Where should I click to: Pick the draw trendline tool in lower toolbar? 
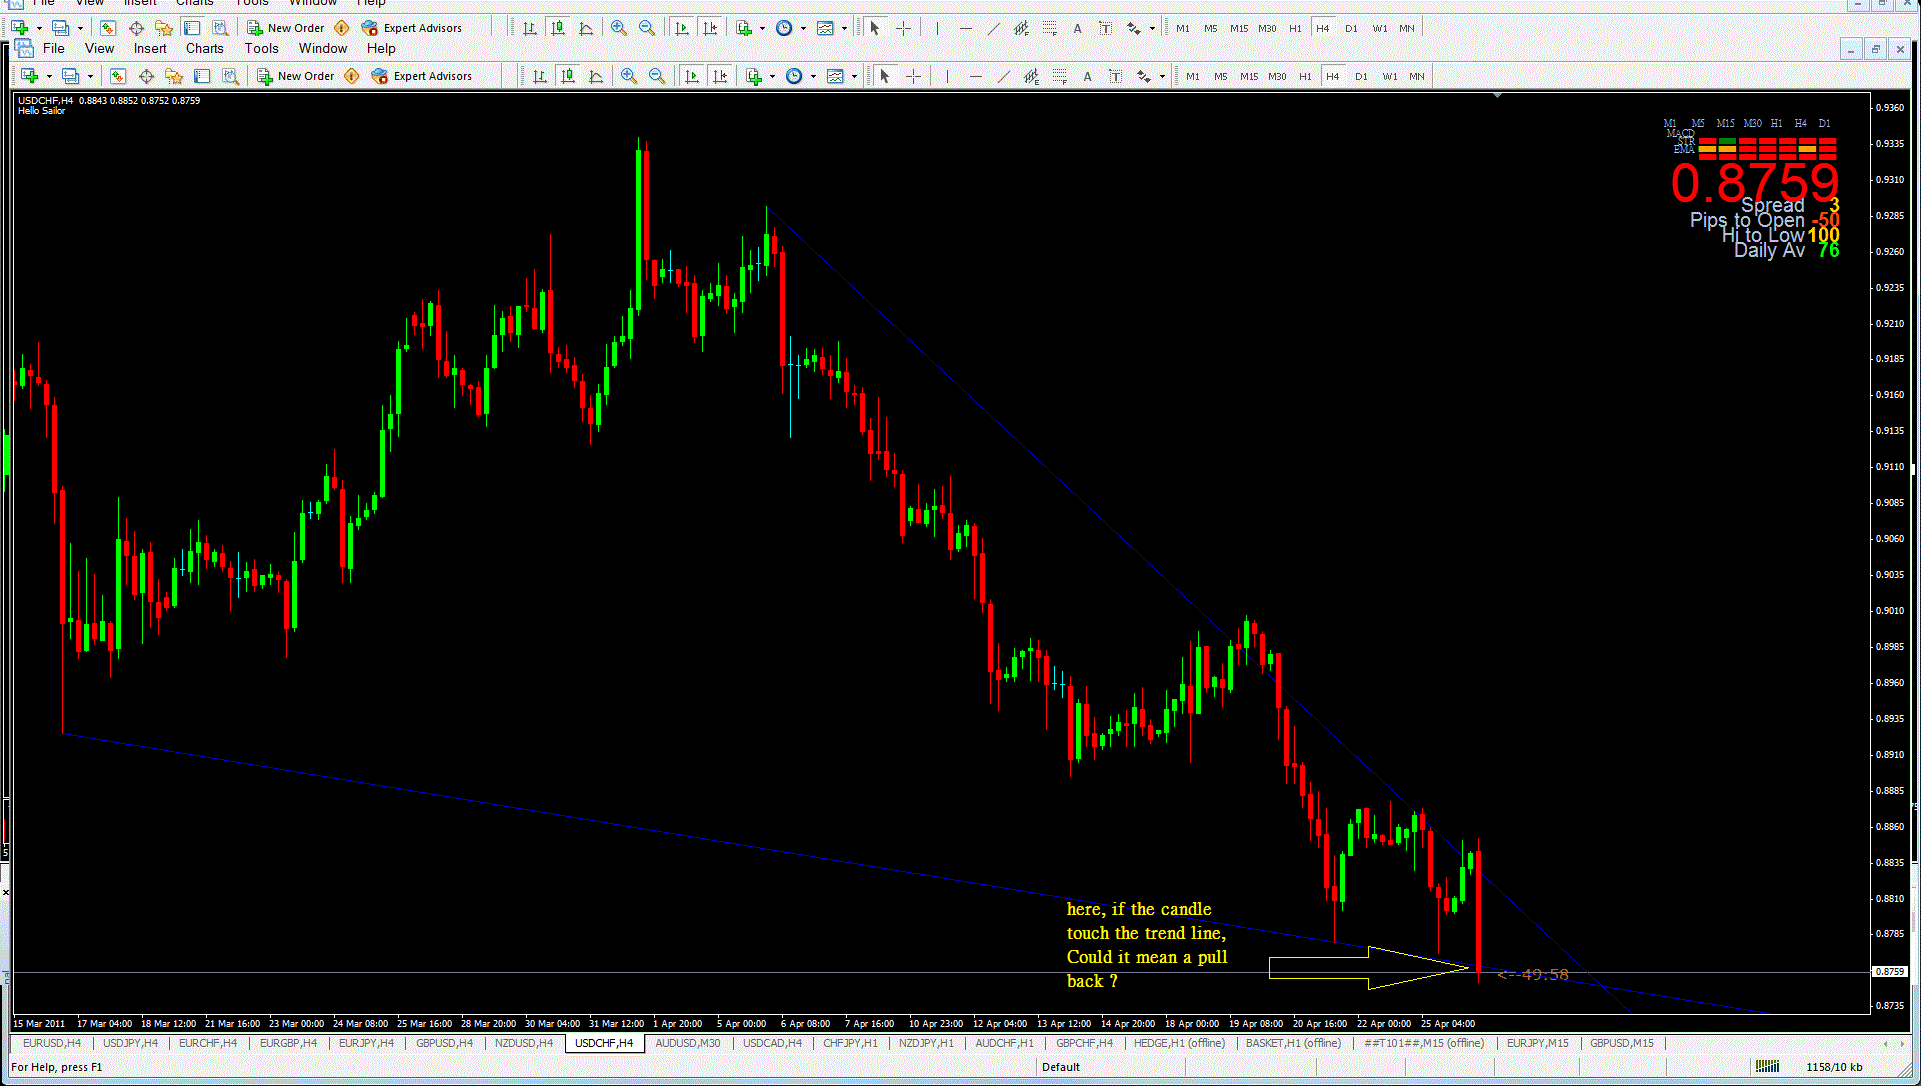tap(1003, 76)
